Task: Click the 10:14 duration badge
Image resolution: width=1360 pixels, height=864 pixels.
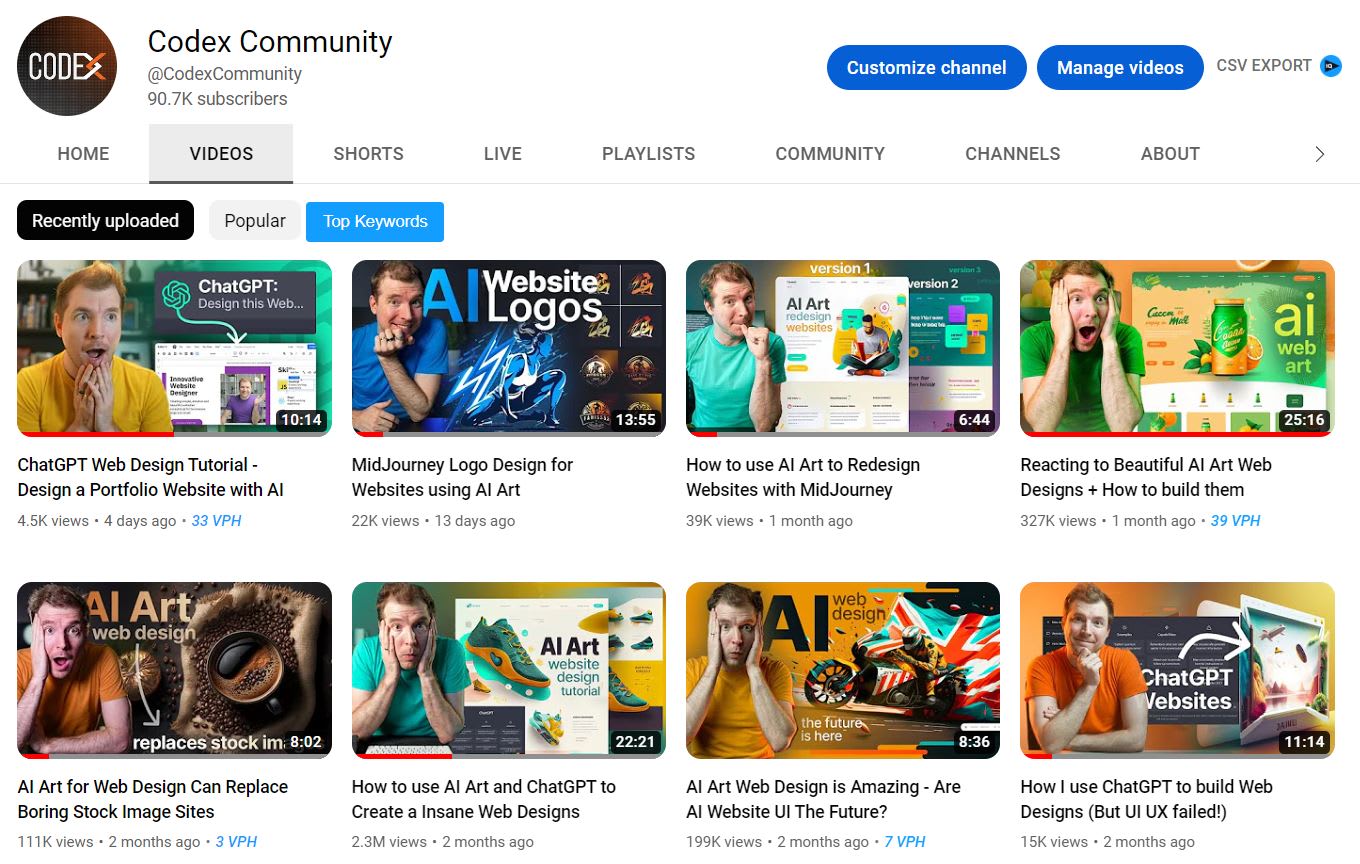Action: [x=301, y=420]
